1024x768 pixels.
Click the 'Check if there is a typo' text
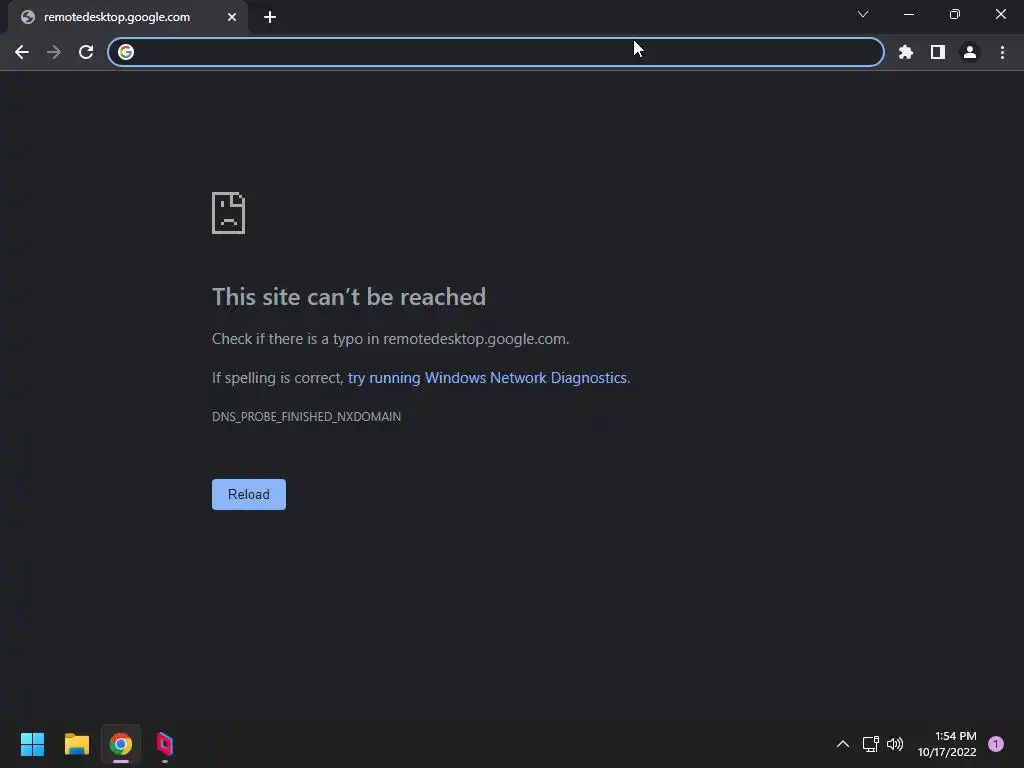click(x=391, y=339)
